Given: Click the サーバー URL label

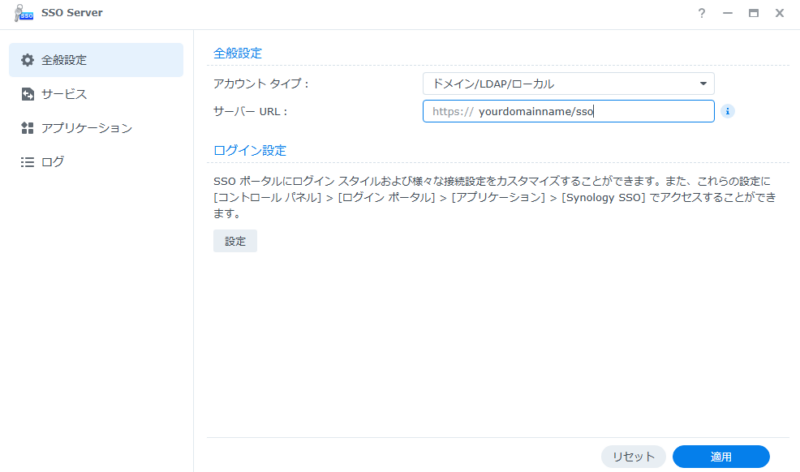Looking at the screenshot, I should (x=250, y=111).
